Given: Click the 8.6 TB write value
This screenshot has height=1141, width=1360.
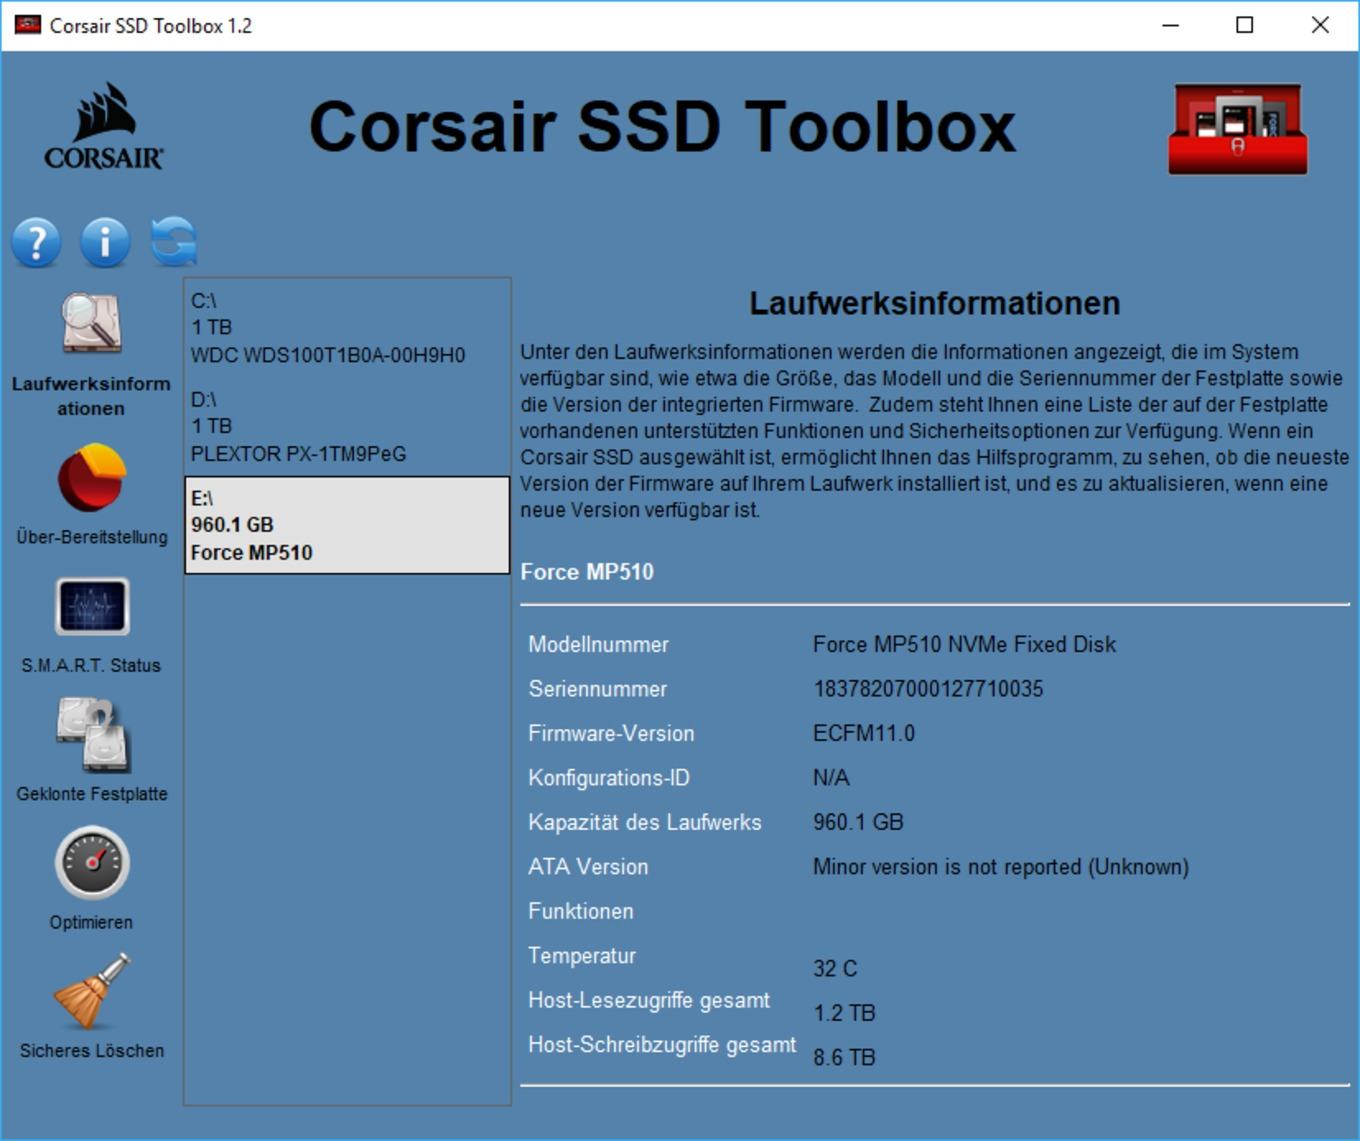Looking at the screenshot, I should [844, 1058].
